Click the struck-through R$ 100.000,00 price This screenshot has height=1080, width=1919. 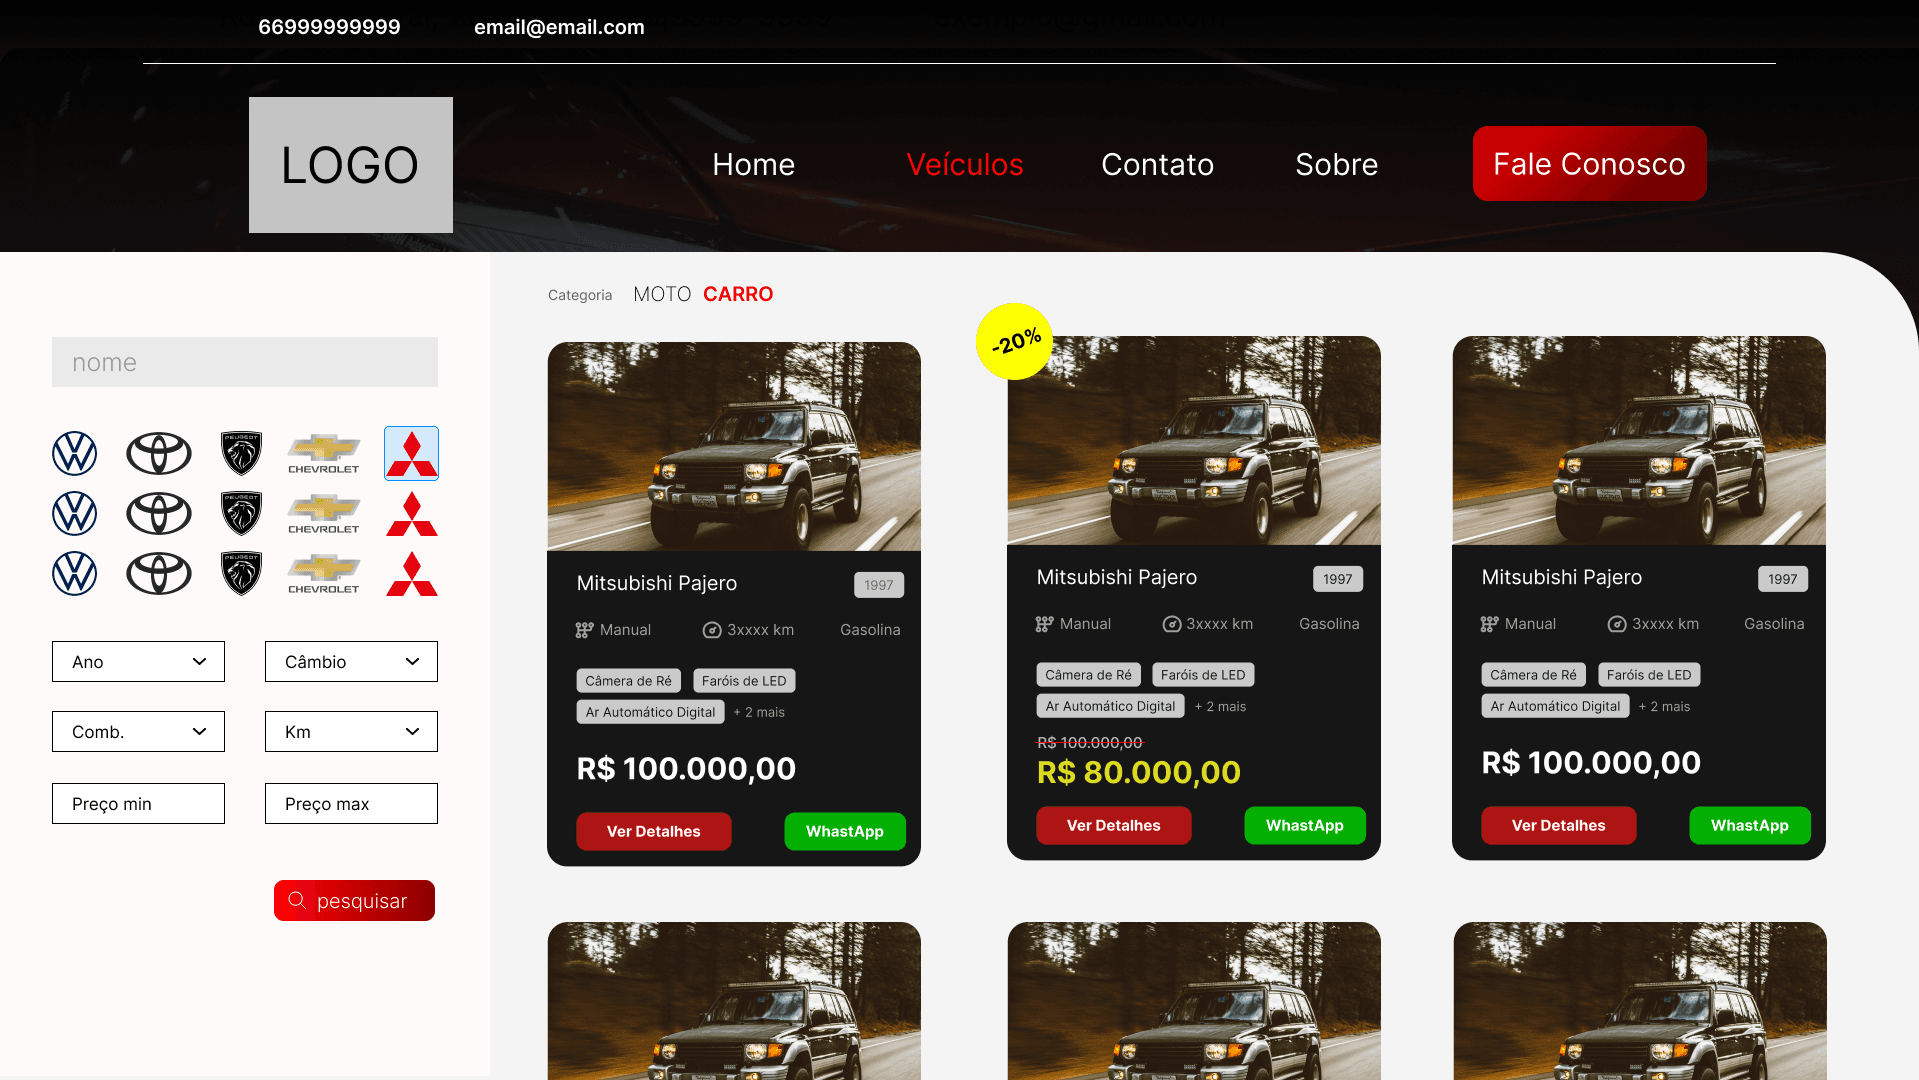(1090, 743)
